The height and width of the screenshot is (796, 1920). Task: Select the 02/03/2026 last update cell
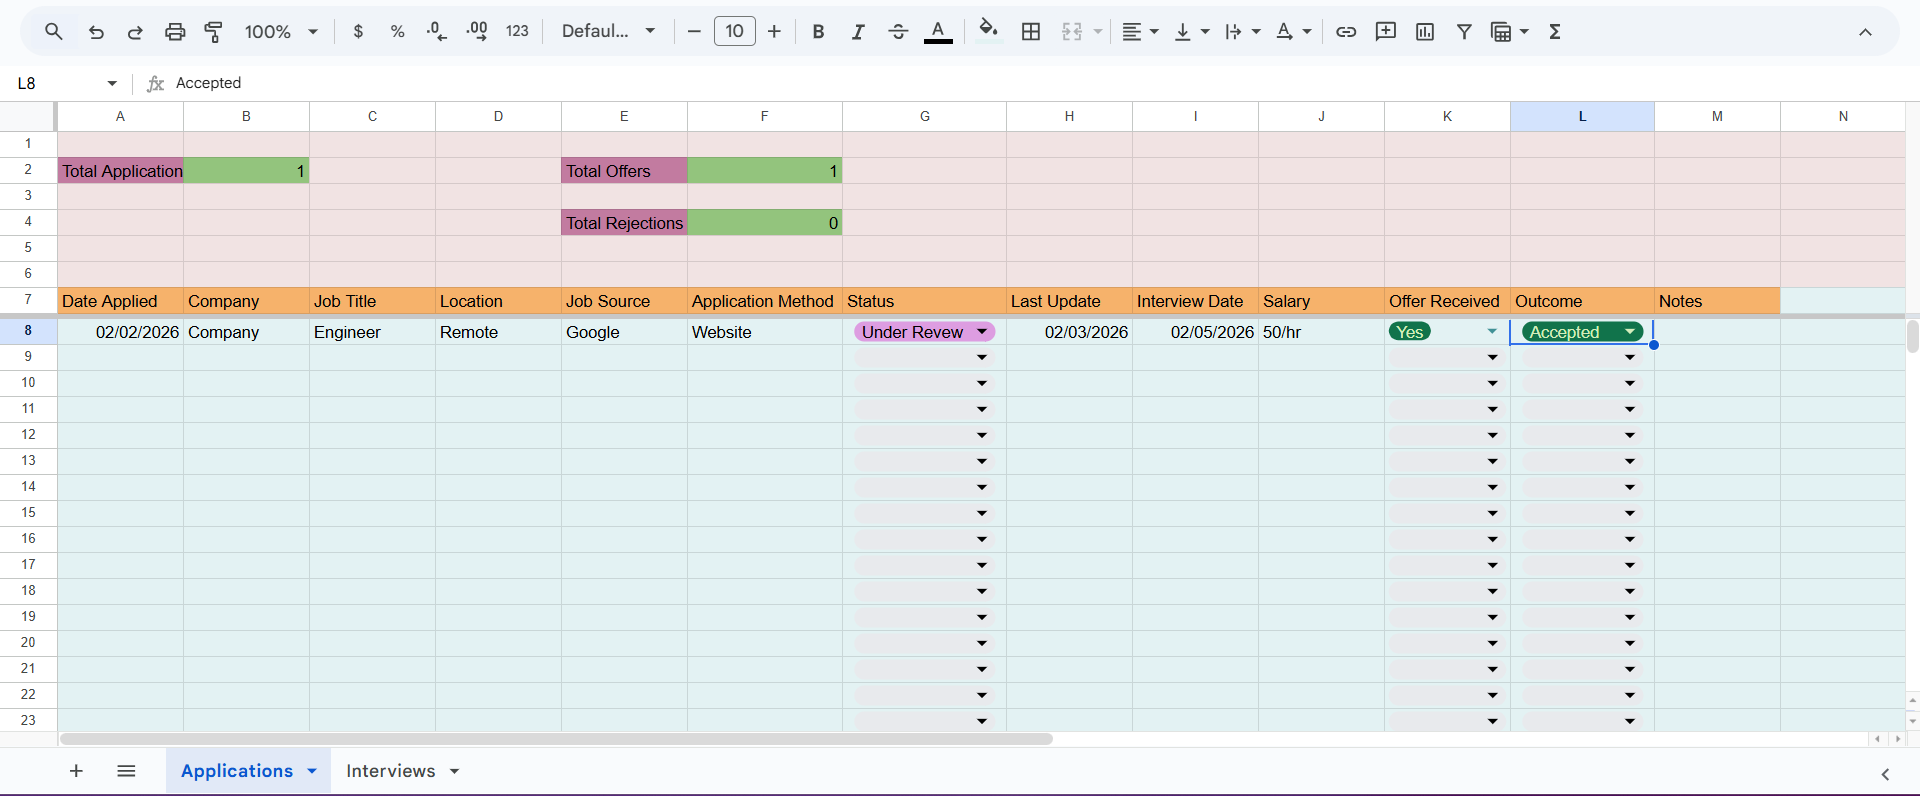(1069, 332)
